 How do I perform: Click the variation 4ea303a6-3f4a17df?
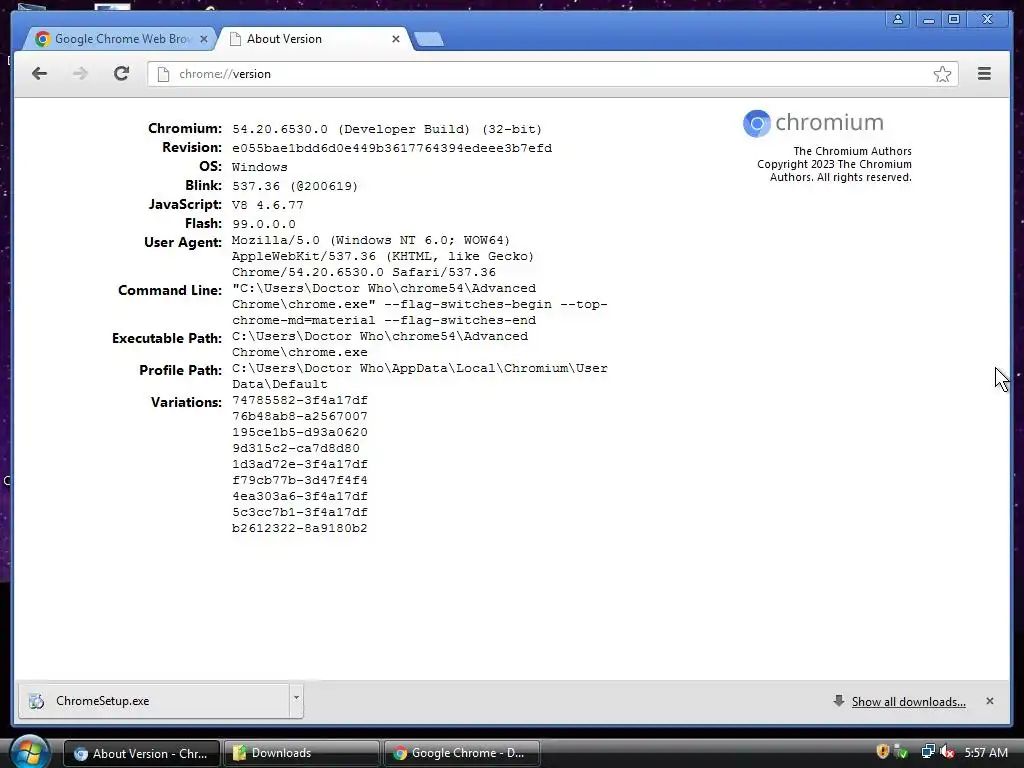coord(300,496)
